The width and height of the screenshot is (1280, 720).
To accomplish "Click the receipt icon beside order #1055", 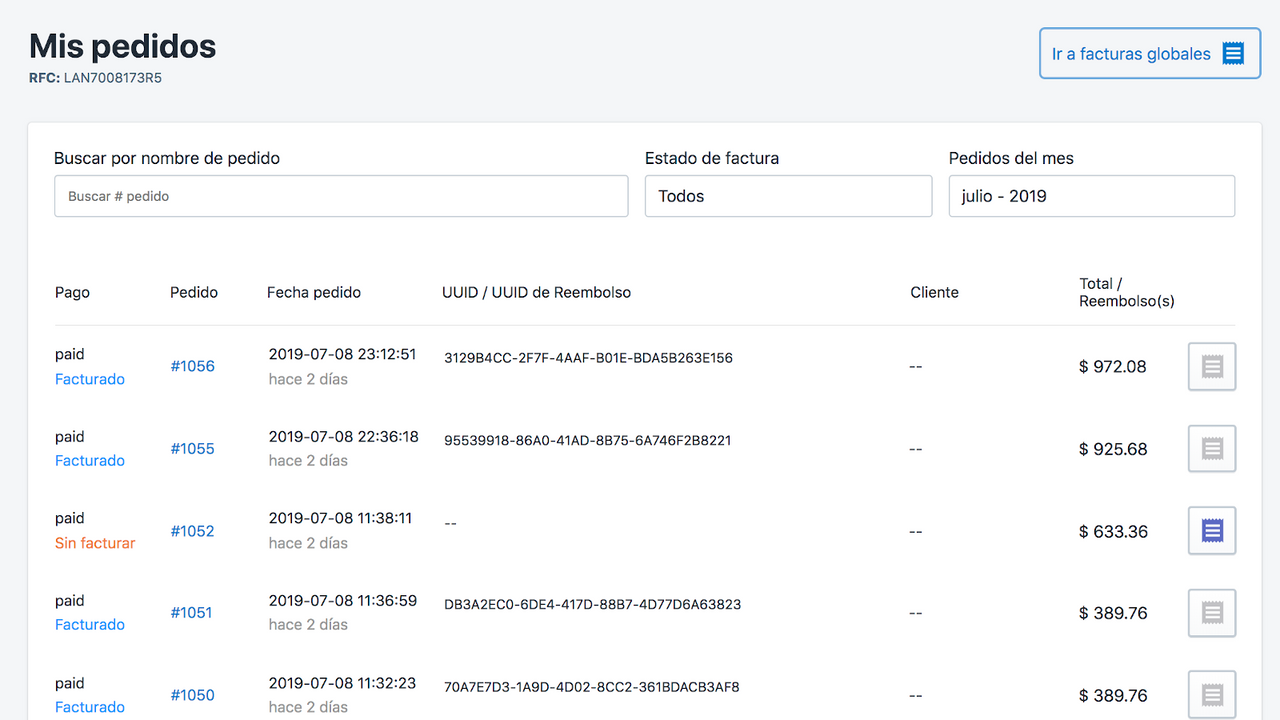I will click(1211, 448).
